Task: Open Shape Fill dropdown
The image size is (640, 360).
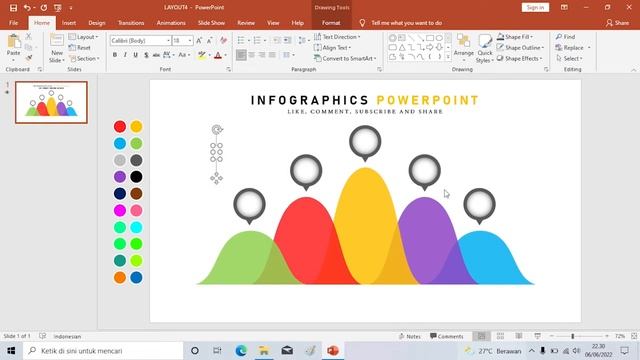Action: point(515,37)
